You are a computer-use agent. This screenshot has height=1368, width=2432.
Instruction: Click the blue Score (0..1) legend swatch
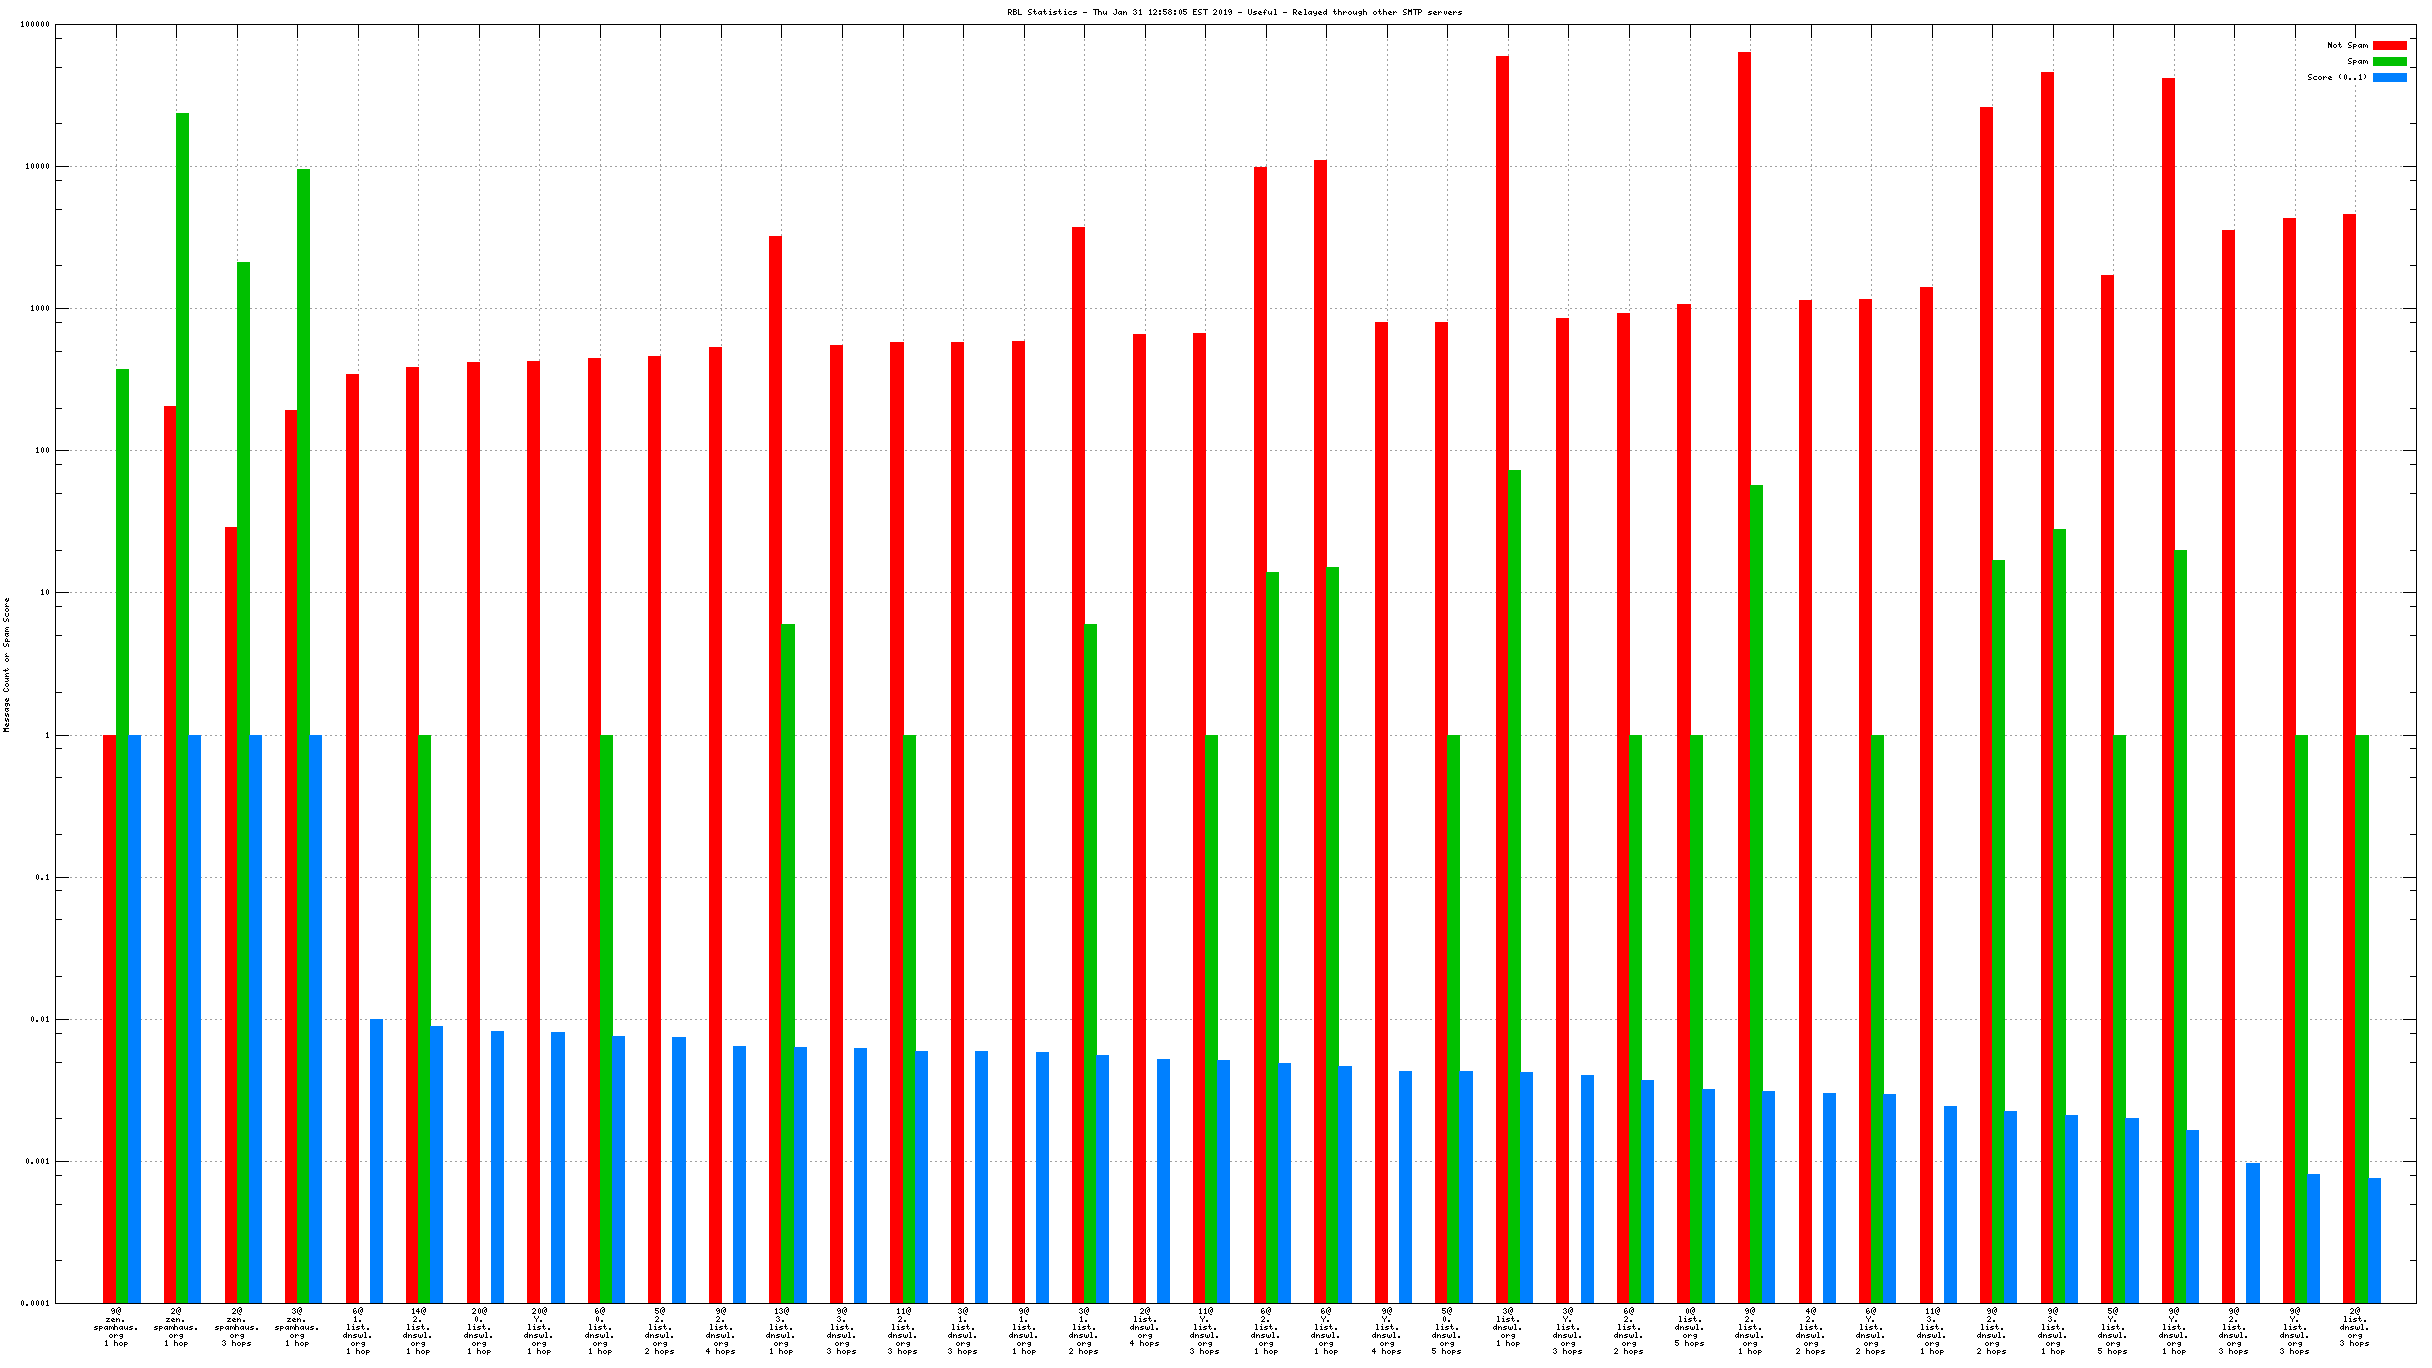coord(2389,77)
